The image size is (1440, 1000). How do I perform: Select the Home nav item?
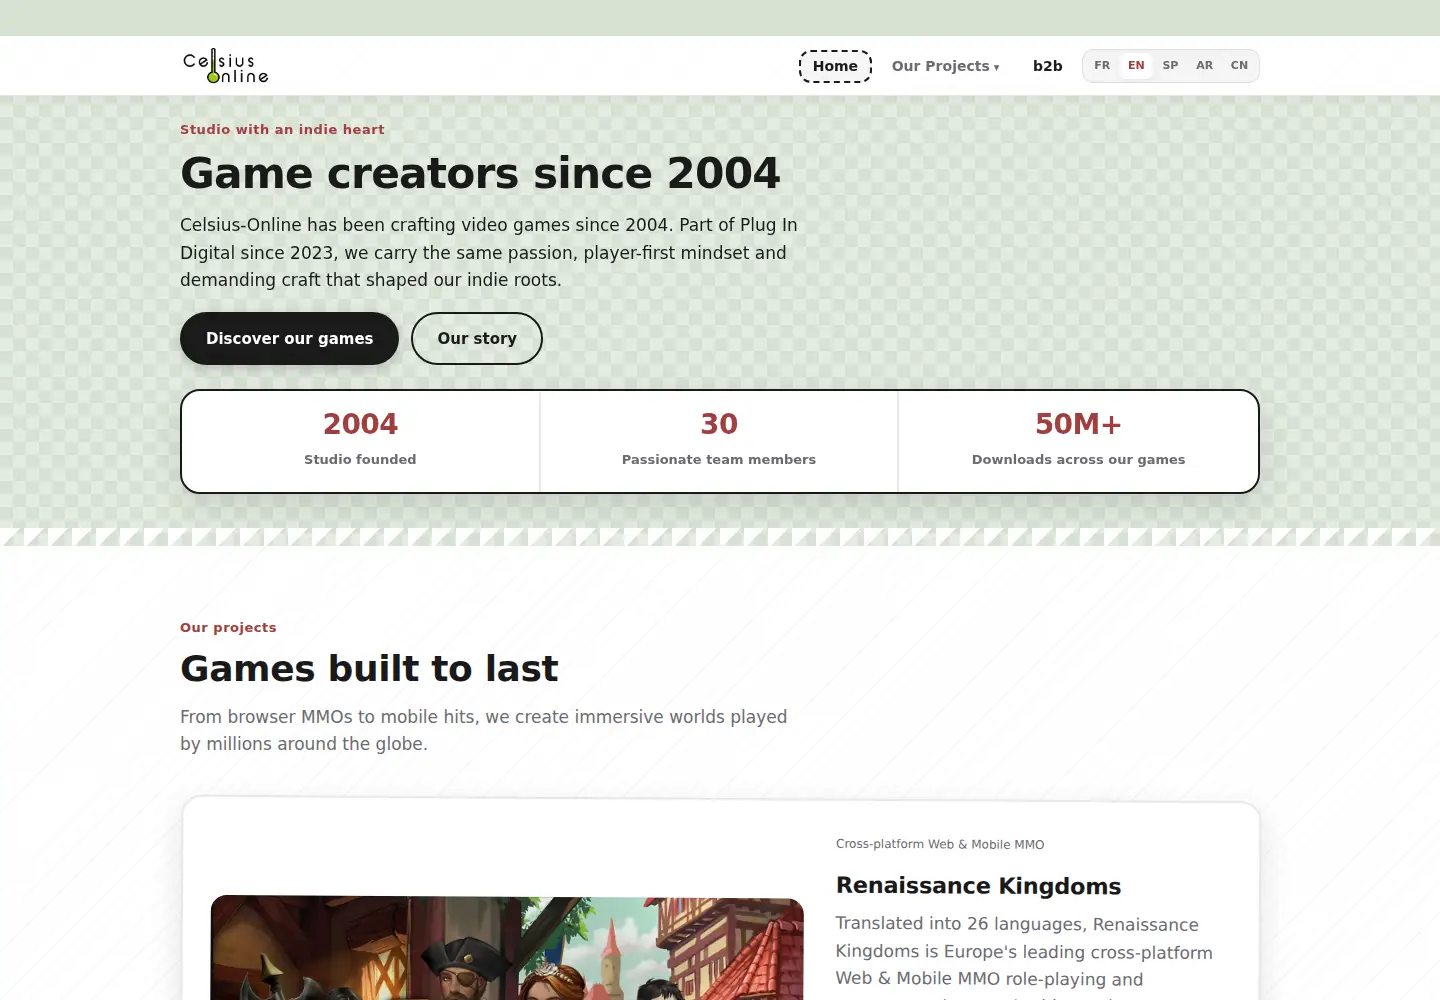tap(835, 66)
